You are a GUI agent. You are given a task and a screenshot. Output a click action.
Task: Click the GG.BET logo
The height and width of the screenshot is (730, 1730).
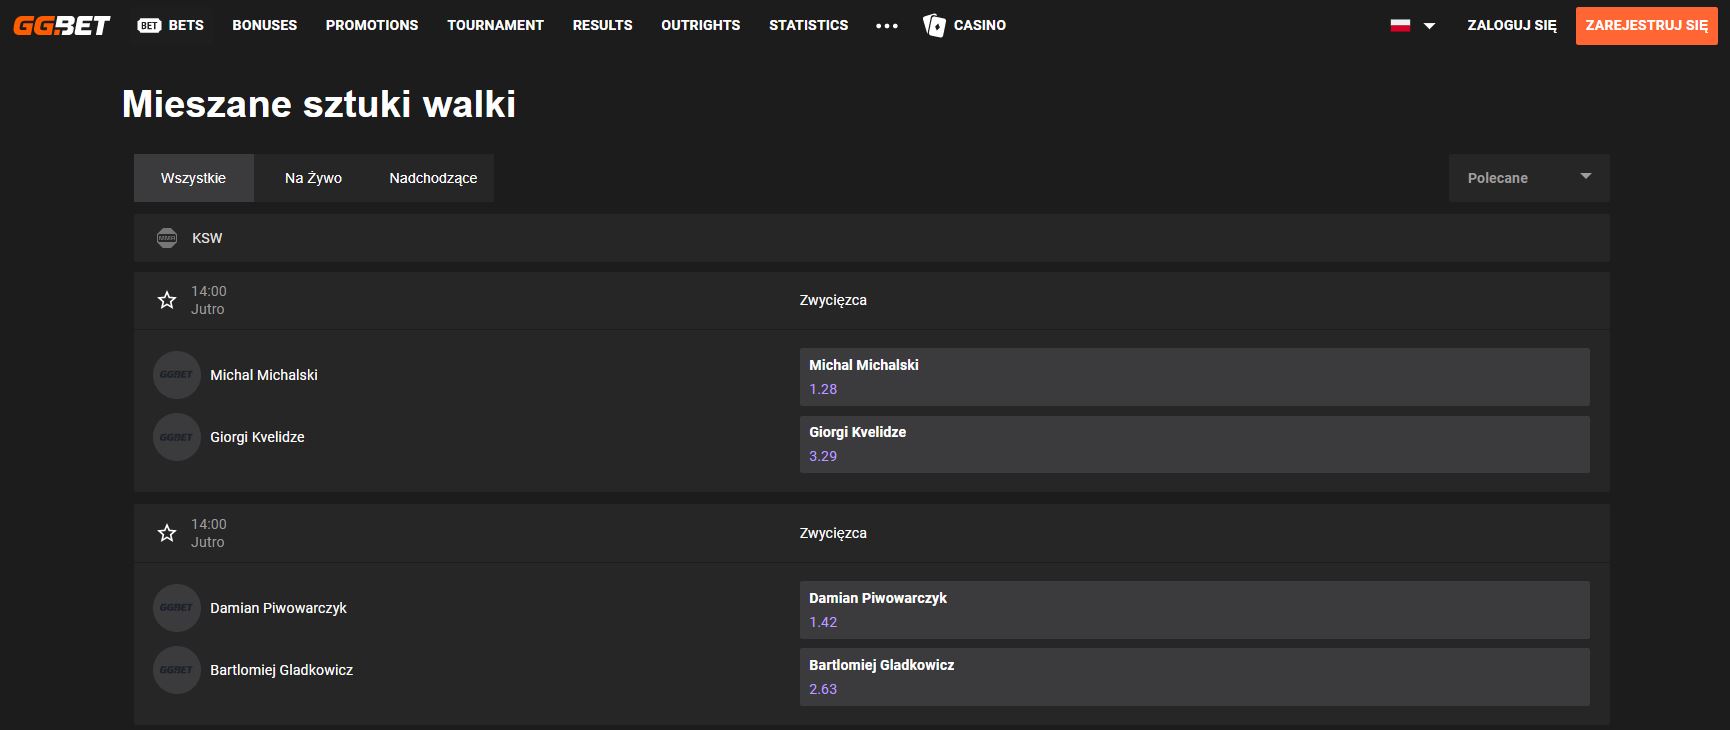tap(61, 25)
